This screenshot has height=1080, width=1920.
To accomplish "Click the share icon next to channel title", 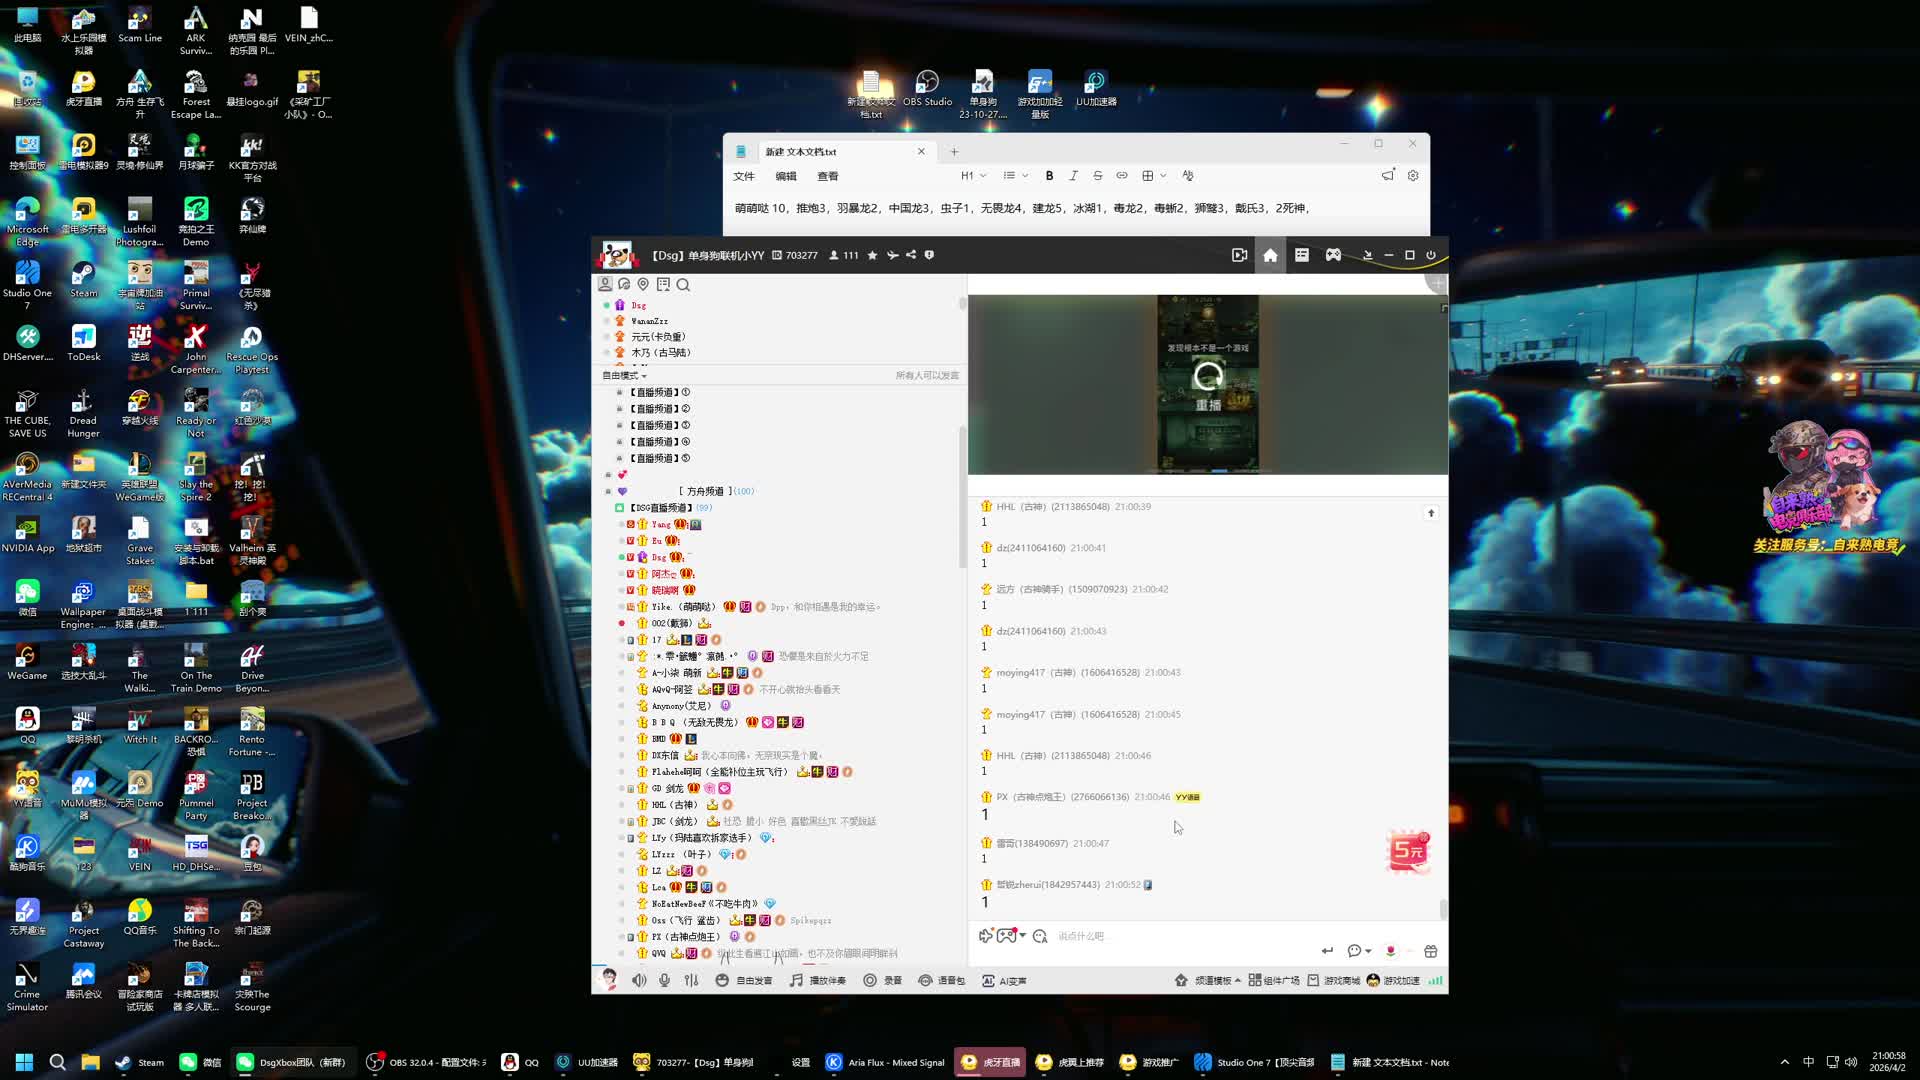I will [911, 255].
